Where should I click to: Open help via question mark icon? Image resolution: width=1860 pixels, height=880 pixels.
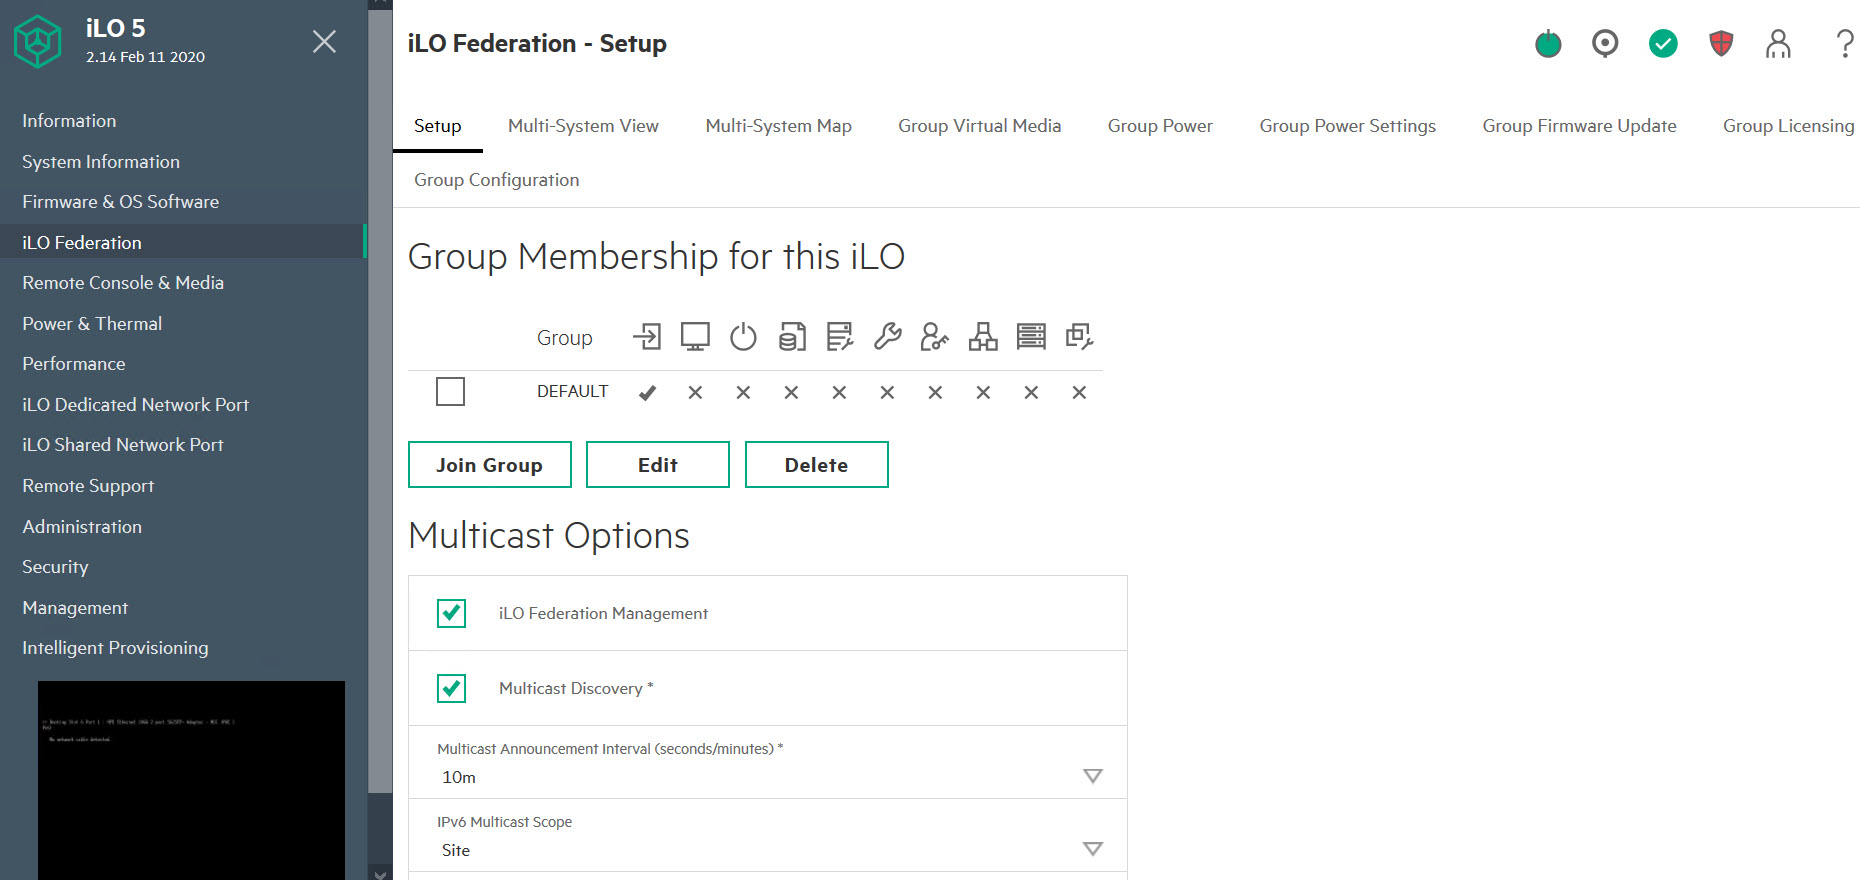pos(1844,44)
